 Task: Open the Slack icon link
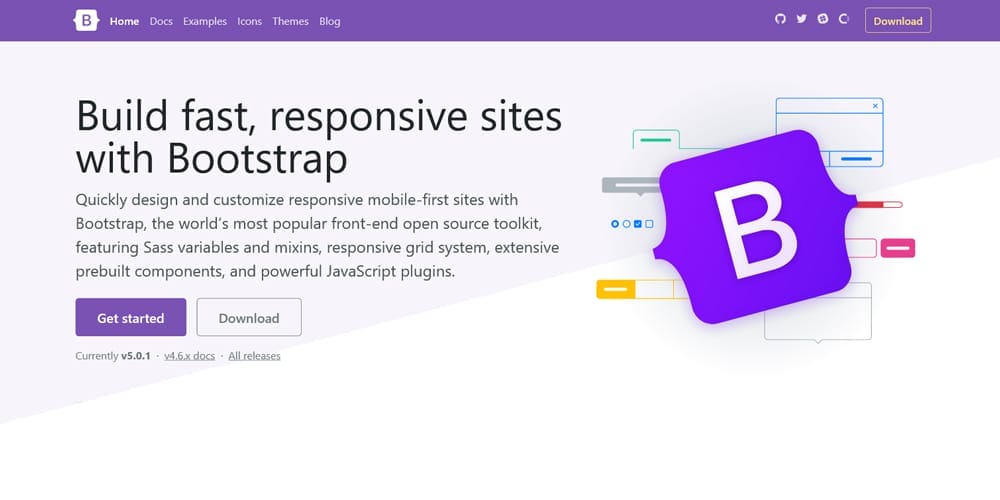tap(823, 19)
